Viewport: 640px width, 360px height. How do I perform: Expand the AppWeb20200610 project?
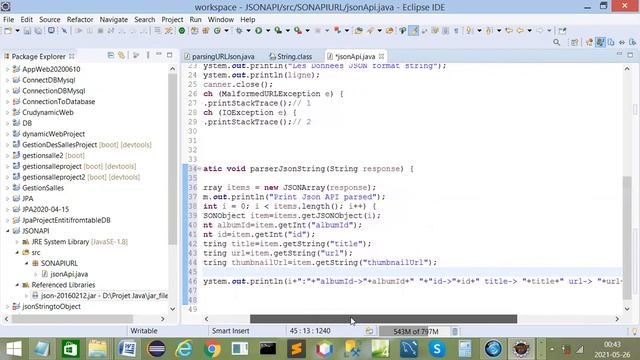pyautogui.click(x=7, y=69)
